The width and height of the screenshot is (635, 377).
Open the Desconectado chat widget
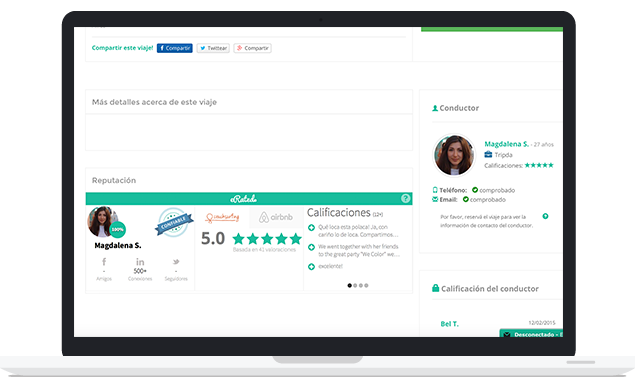(531, 334)
